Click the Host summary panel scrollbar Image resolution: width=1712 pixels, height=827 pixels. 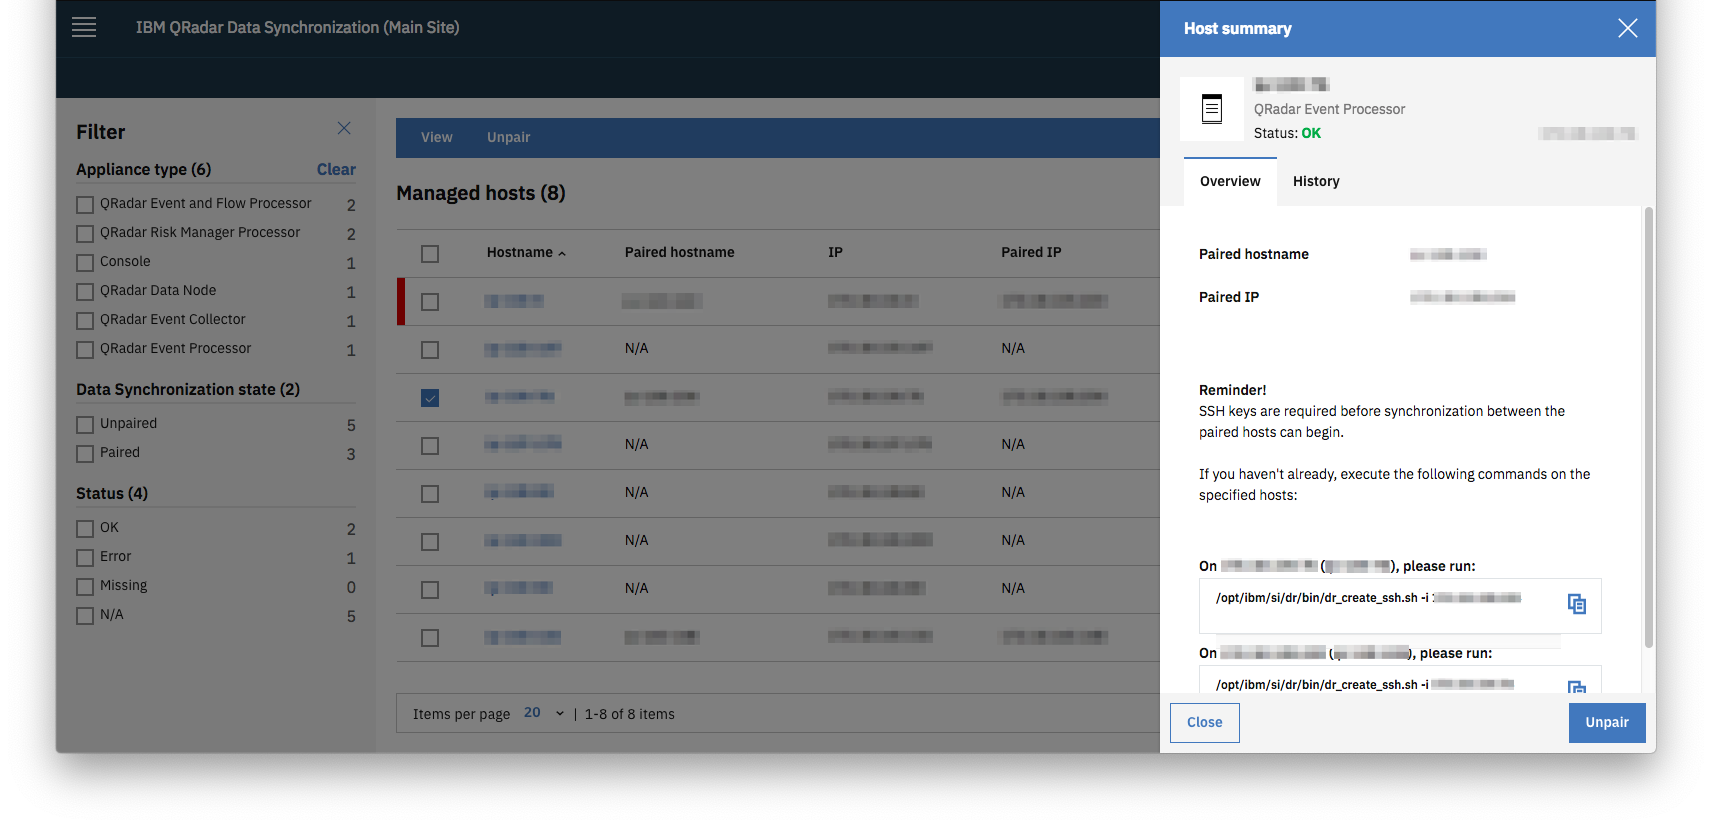click(x=1648, y=427)
